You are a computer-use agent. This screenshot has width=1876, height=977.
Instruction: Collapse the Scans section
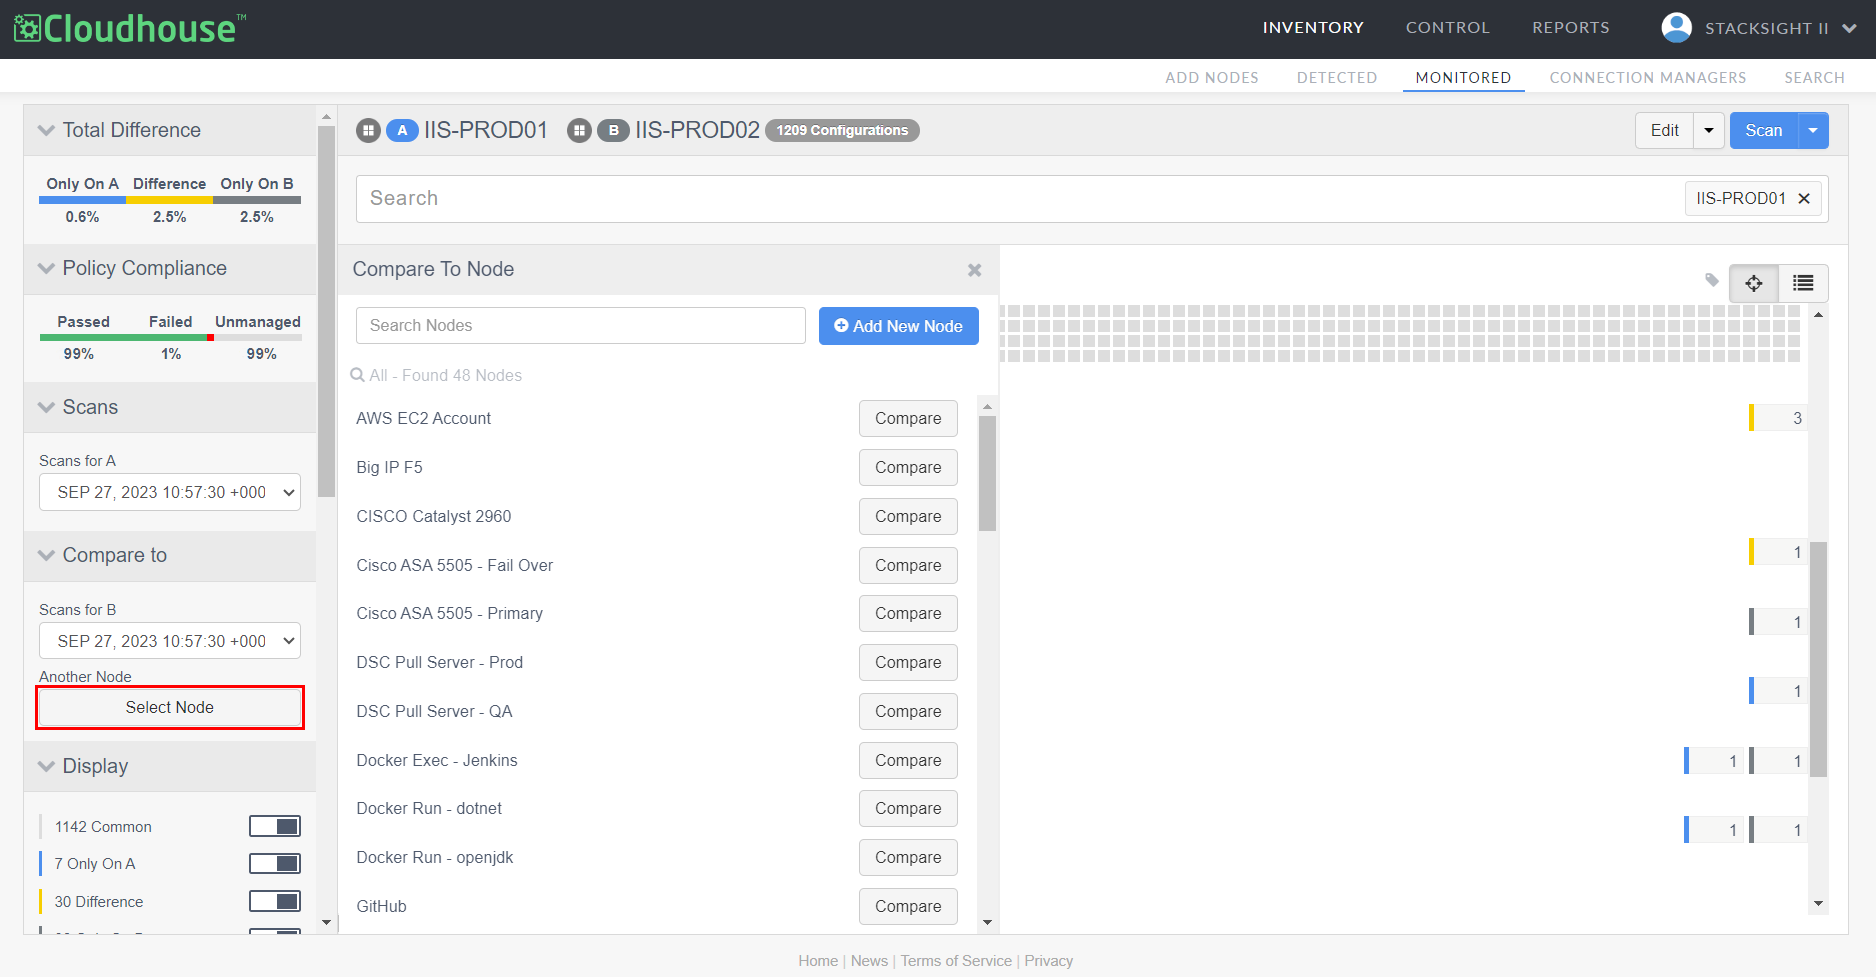pos(46,407)
